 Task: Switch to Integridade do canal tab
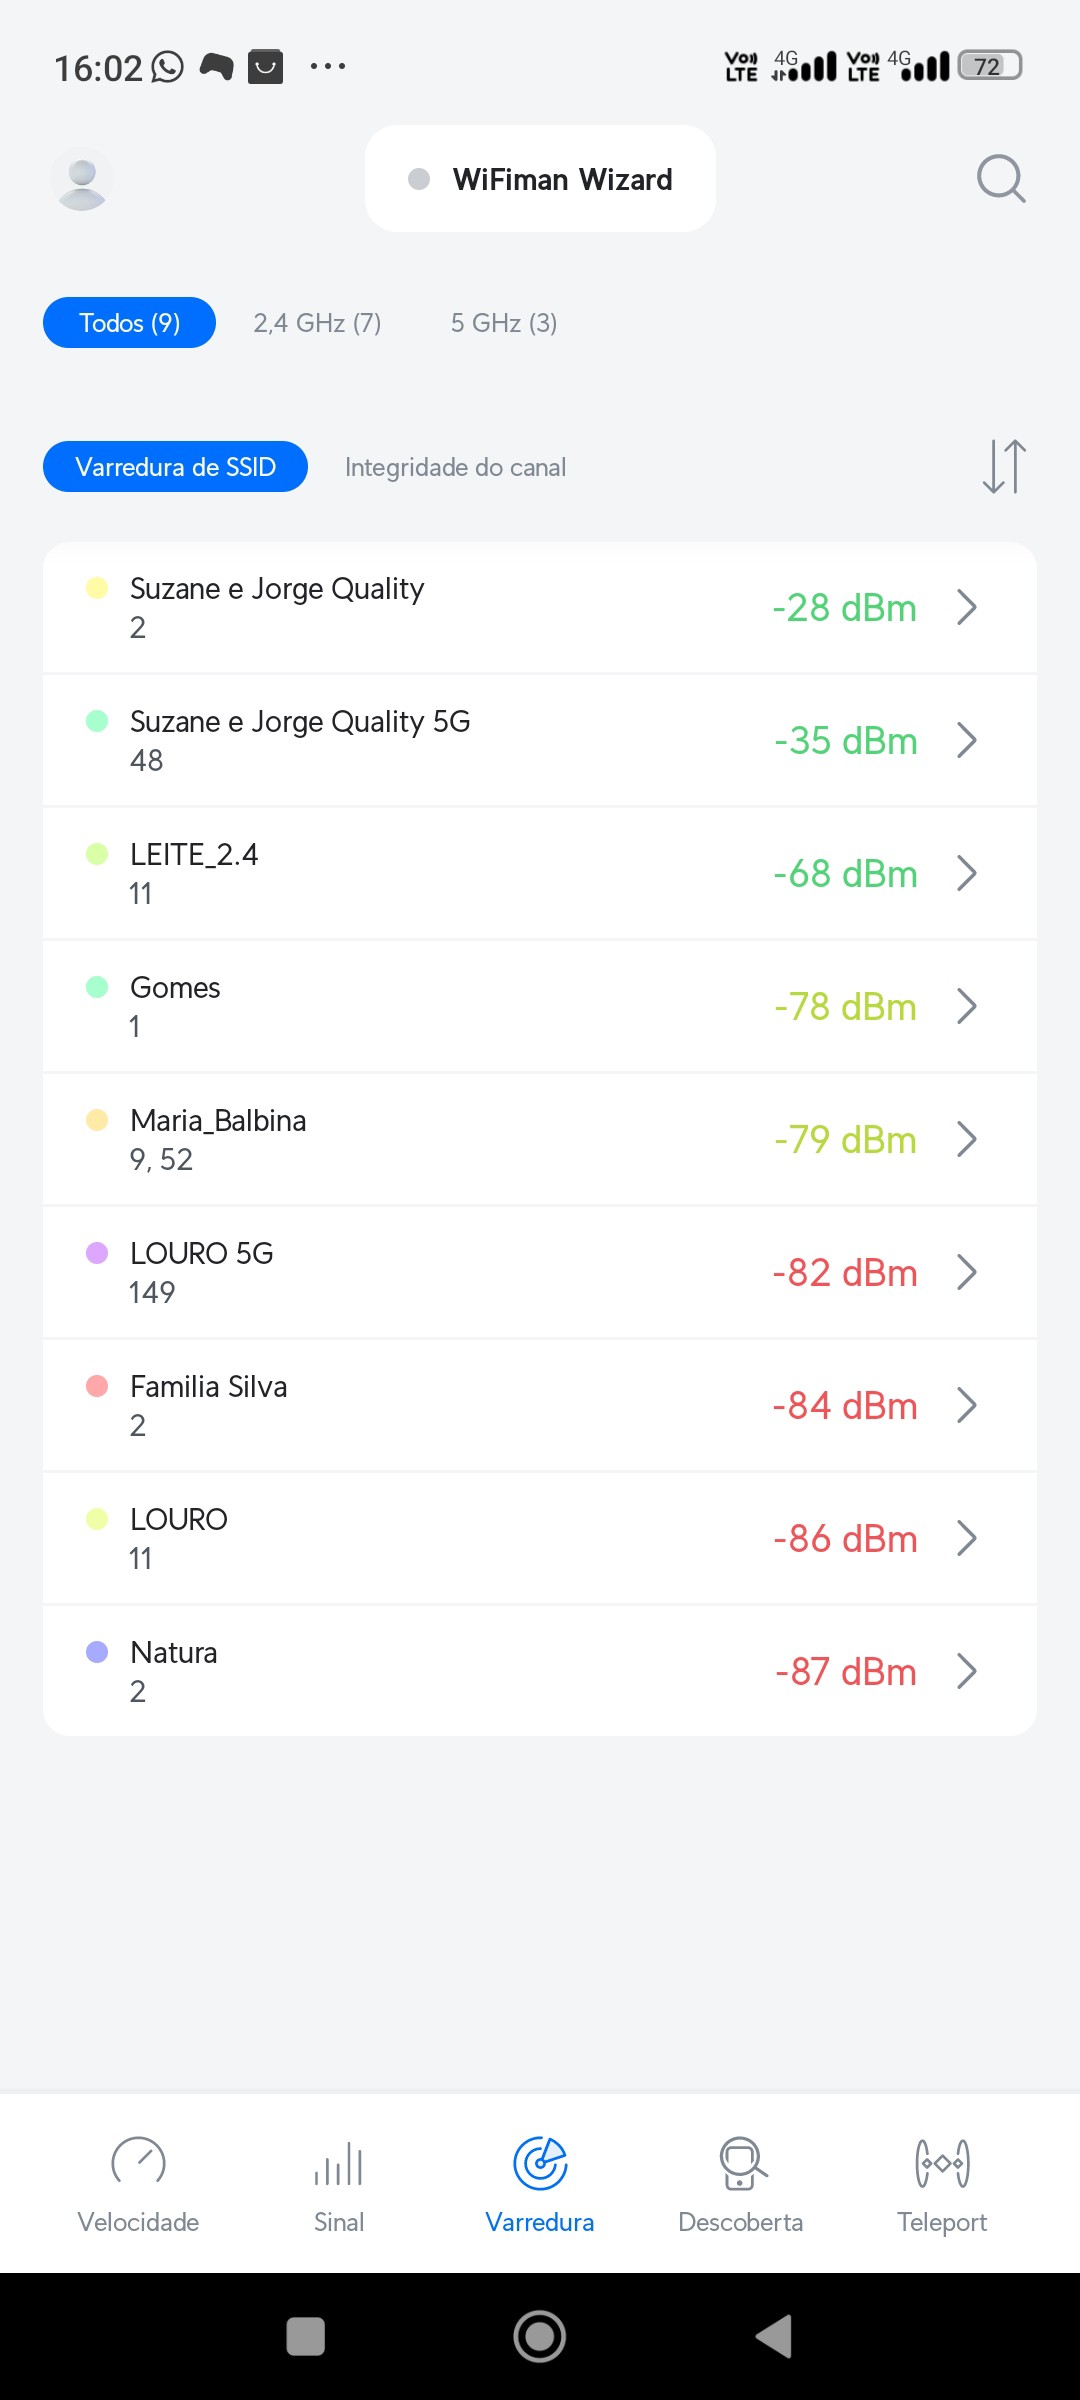tap(455, 467)
